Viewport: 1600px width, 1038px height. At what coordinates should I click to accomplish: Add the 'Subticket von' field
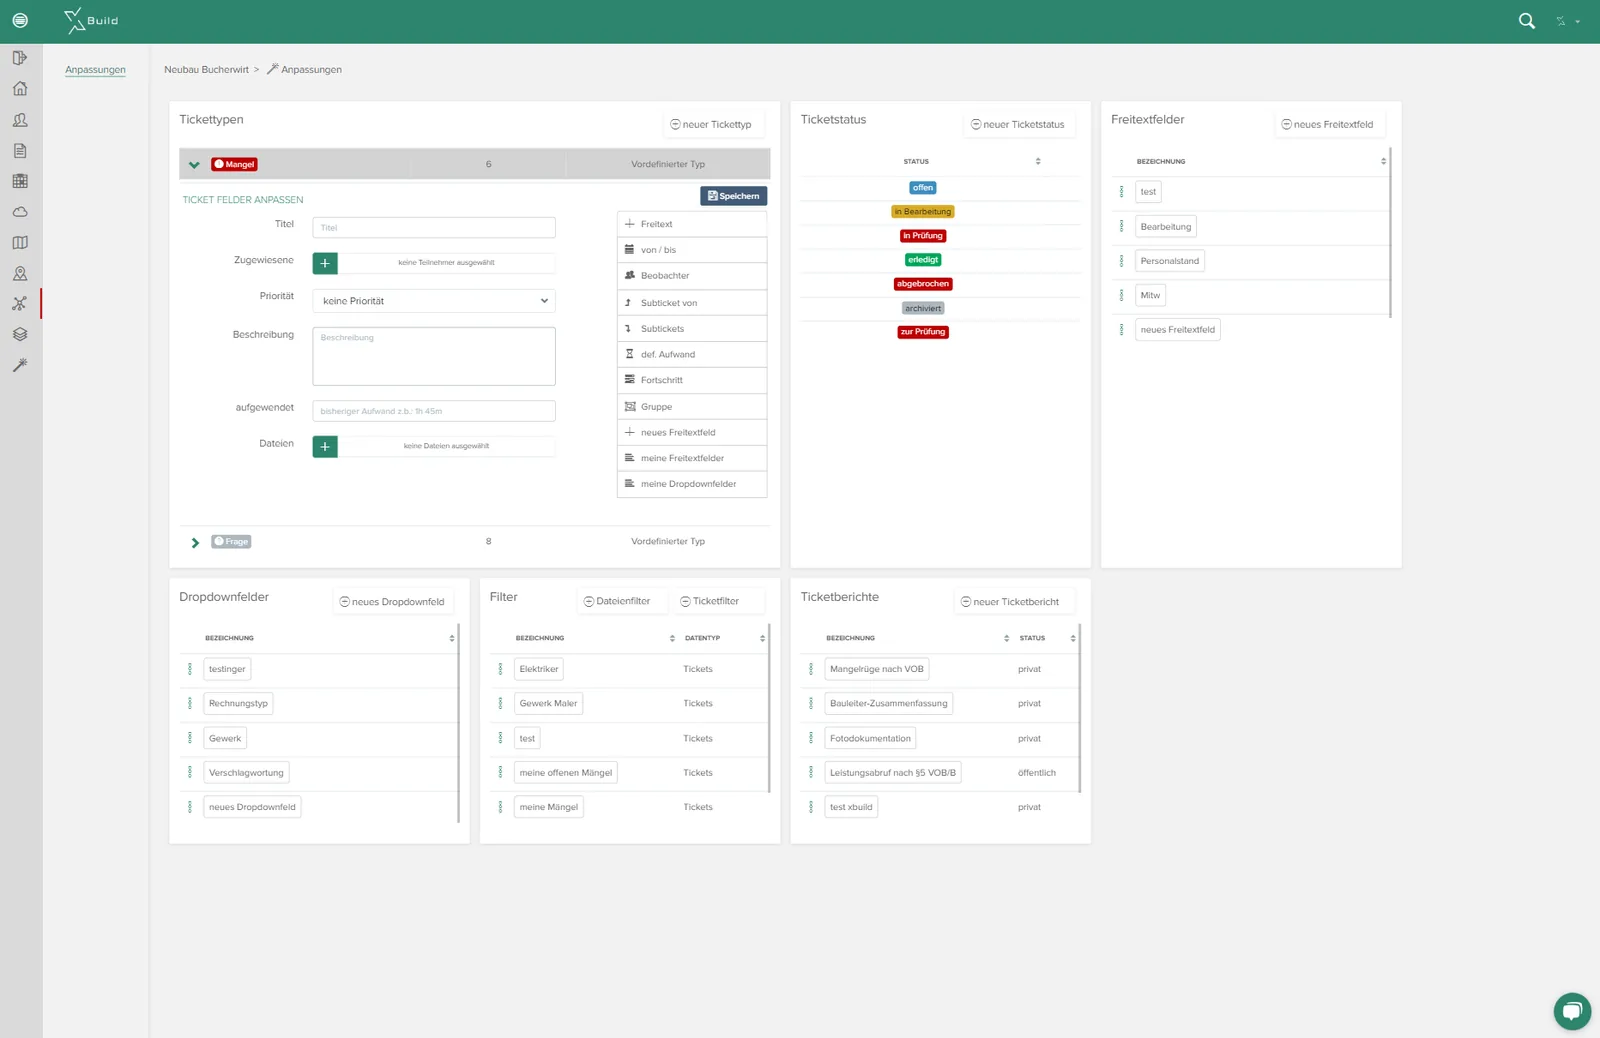click(692, 303)
